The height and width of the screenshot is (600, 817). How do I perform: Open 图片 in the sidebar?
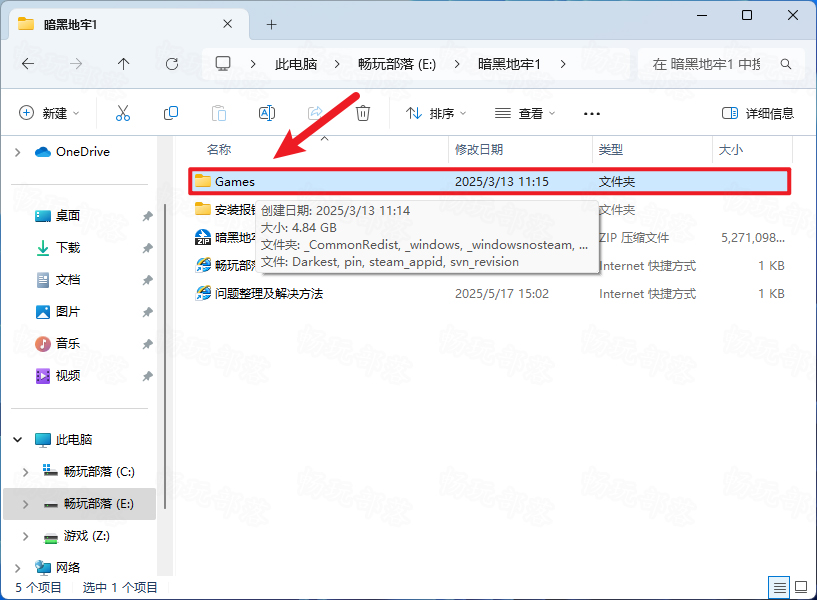click(68, 312)
